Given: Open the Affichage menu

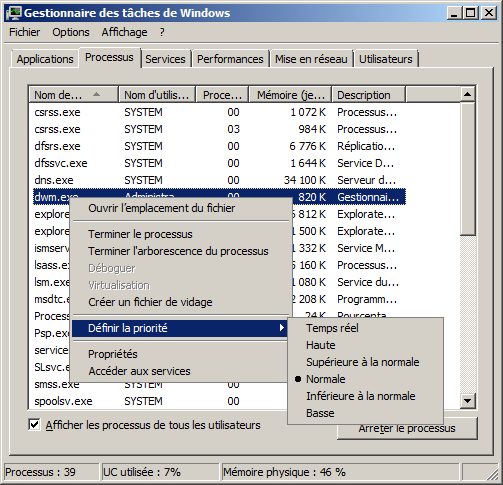Looking at the screenshot, I should coord(124,32).
